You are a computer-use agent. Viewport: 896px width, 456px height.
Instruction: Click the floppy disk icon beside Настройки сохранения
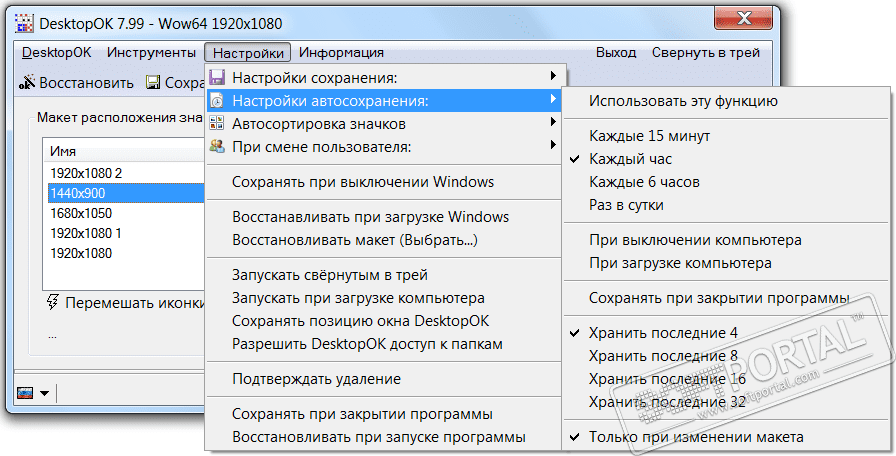tap(217, 77)
